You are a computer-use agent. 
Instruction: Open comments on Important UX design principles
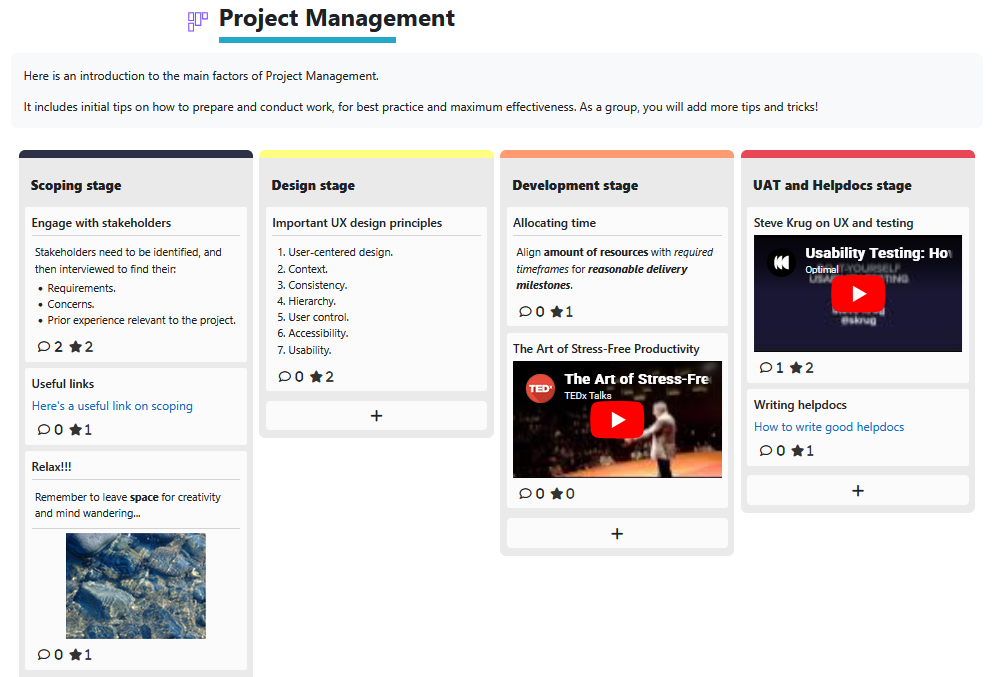click(286, 376)
